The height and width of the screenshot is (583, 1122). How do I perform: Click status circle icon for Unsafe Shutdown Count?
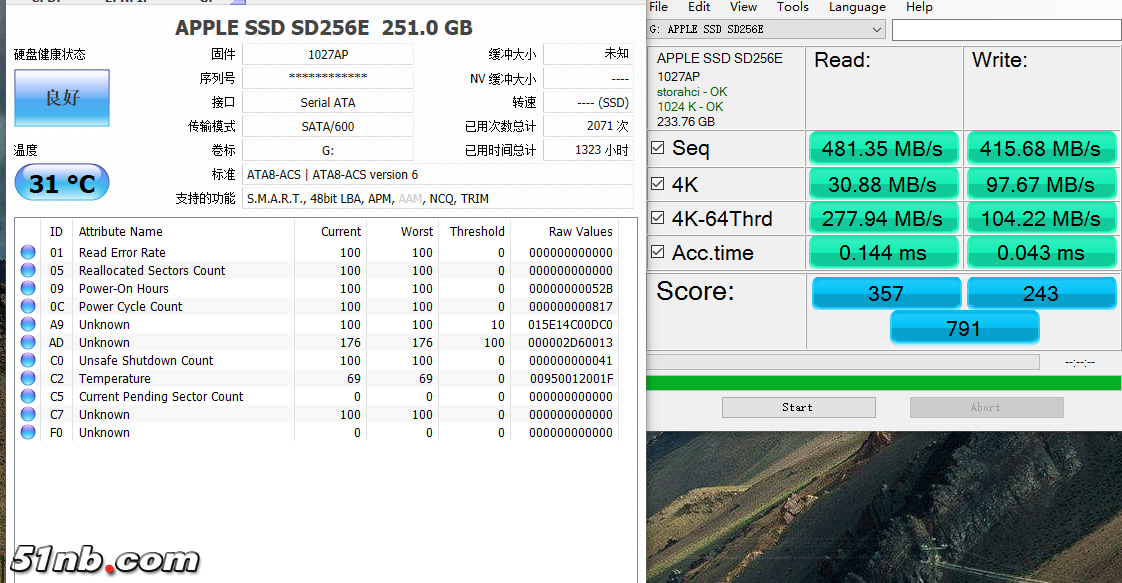click(28, 360)
